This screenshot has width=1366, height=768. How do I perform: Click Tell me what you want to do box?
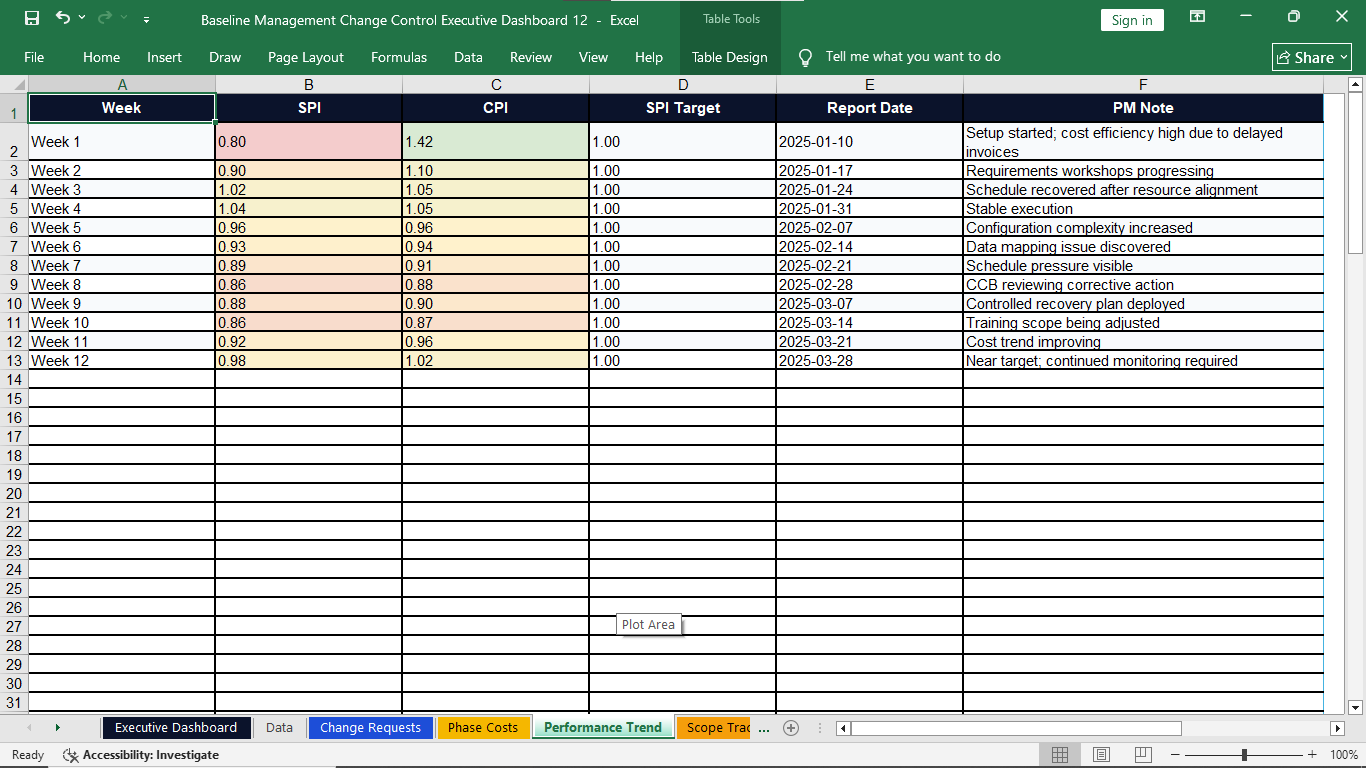click(913, 57)
